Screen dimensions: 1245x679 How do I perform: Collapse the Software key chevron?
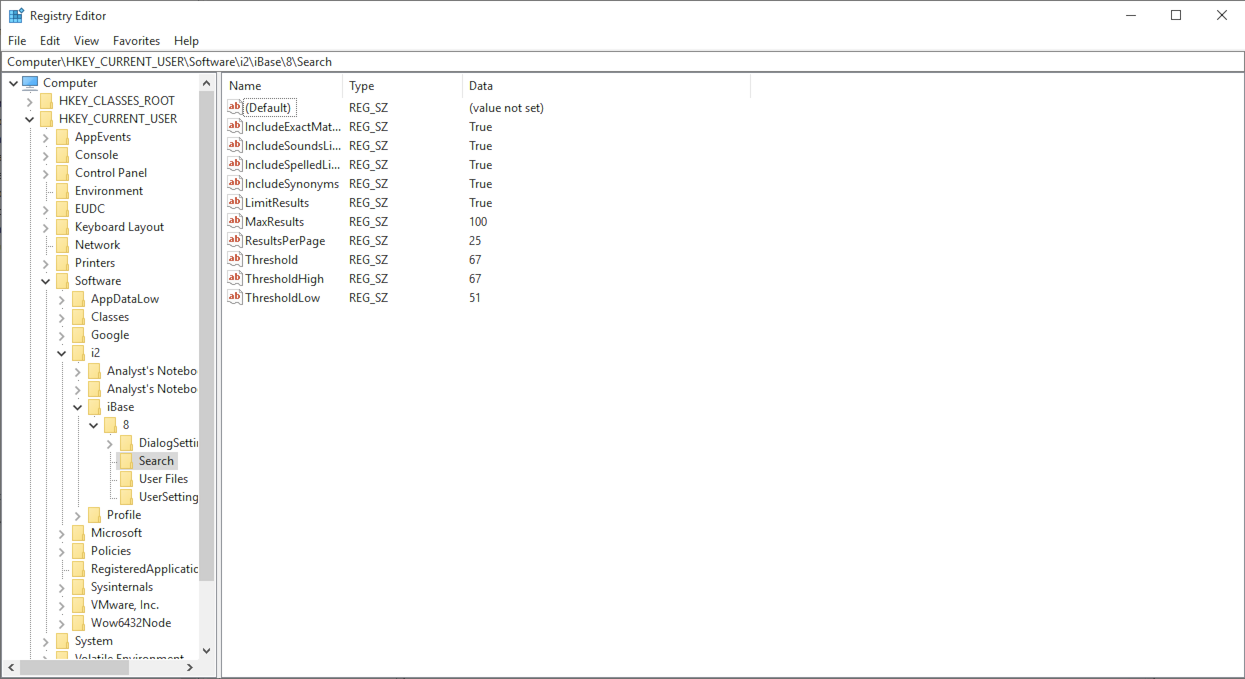pyautogui.click(x=45, y=280)
